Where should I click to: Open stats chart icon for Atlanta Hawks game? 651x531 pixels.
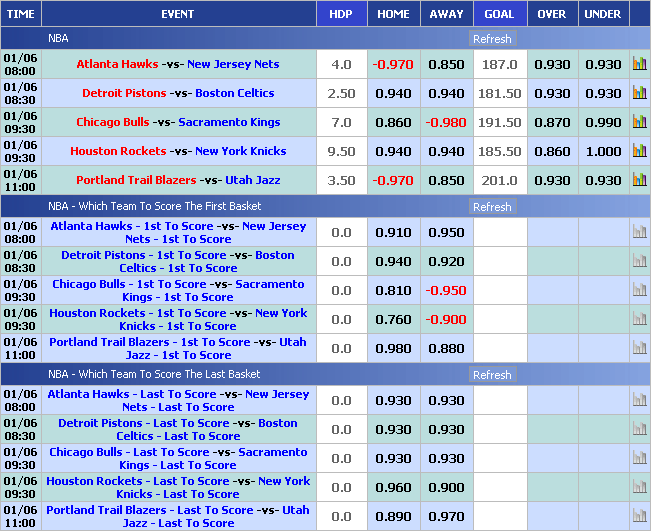(x=639, y=64)
